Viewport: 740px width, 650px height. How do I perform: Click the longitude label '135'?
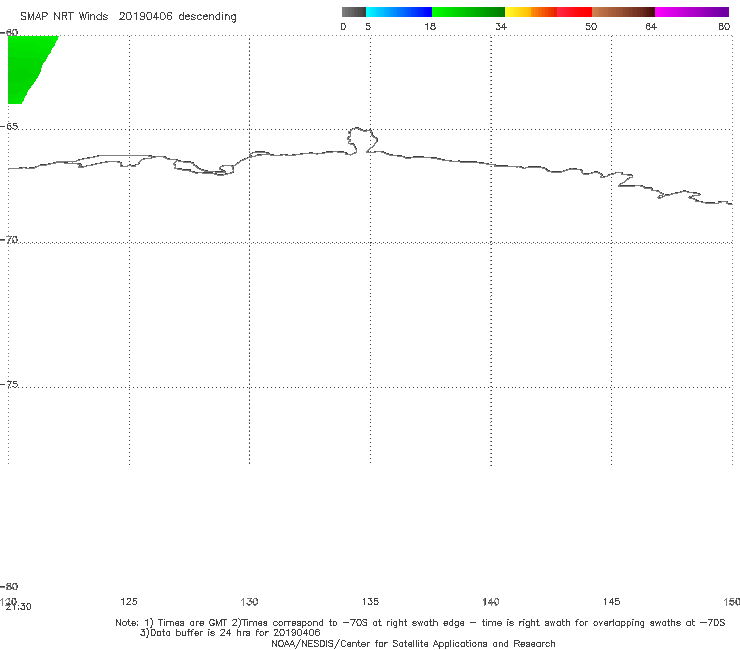tap(370, 601)
